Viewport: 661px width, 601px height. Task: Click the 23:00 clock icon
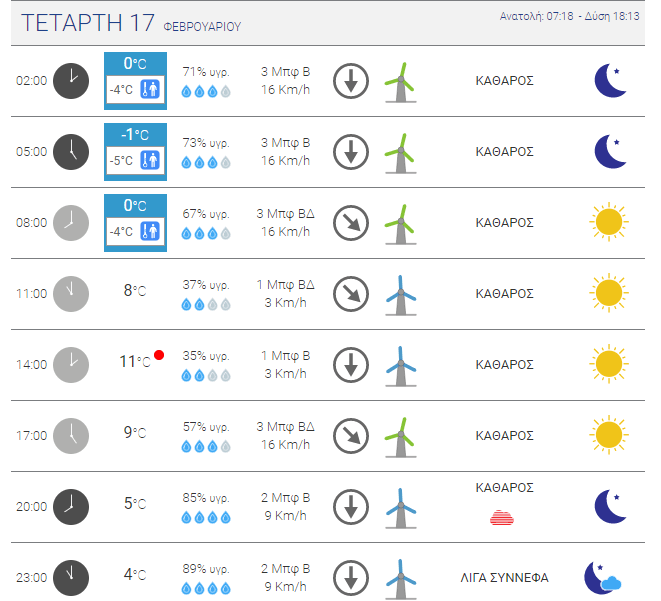point(71,578)
